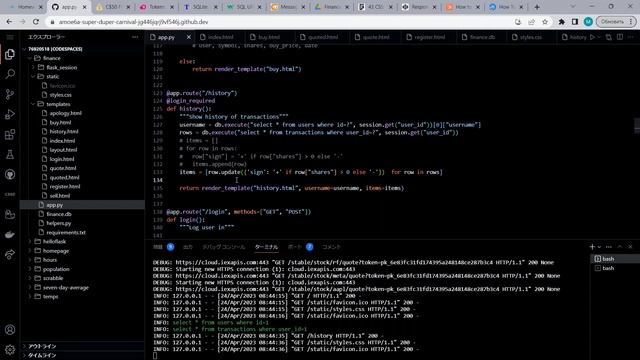Bookmark this page with star icon
This screenshot has height=360, width=640.
tap(545, 22)
